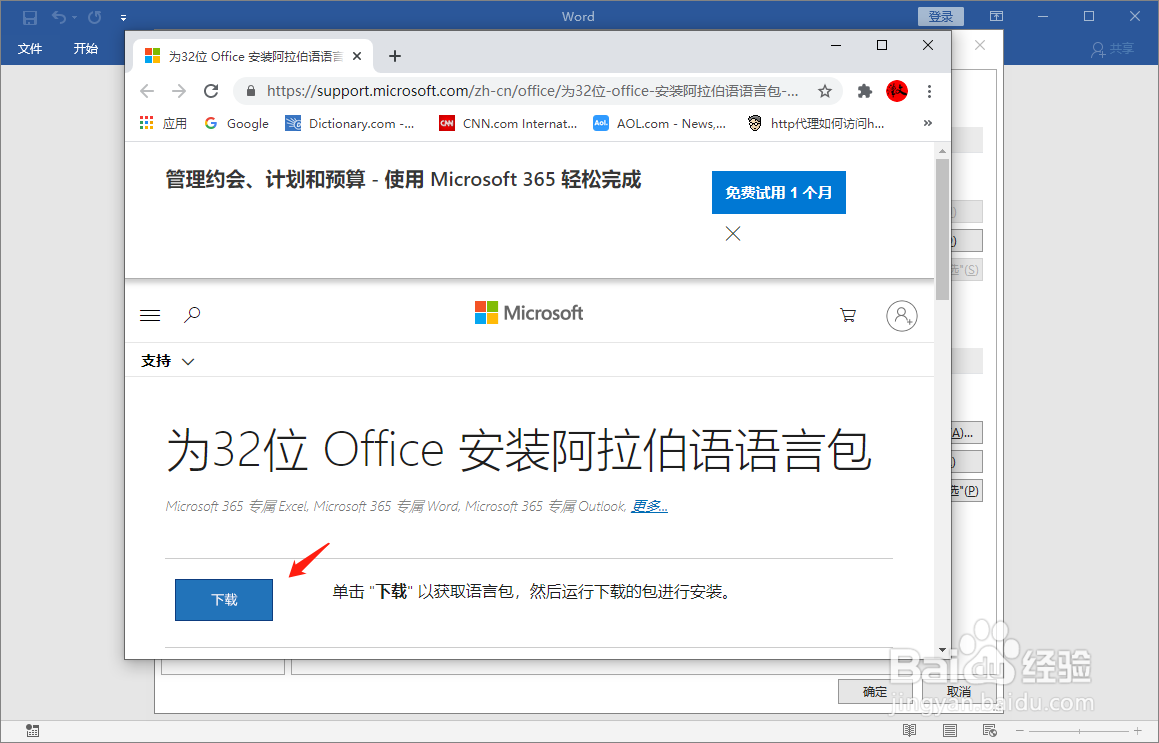Screen dimensions: 1159x743
Task: Click the 登录 button in Word title bar
Action: 941,16
